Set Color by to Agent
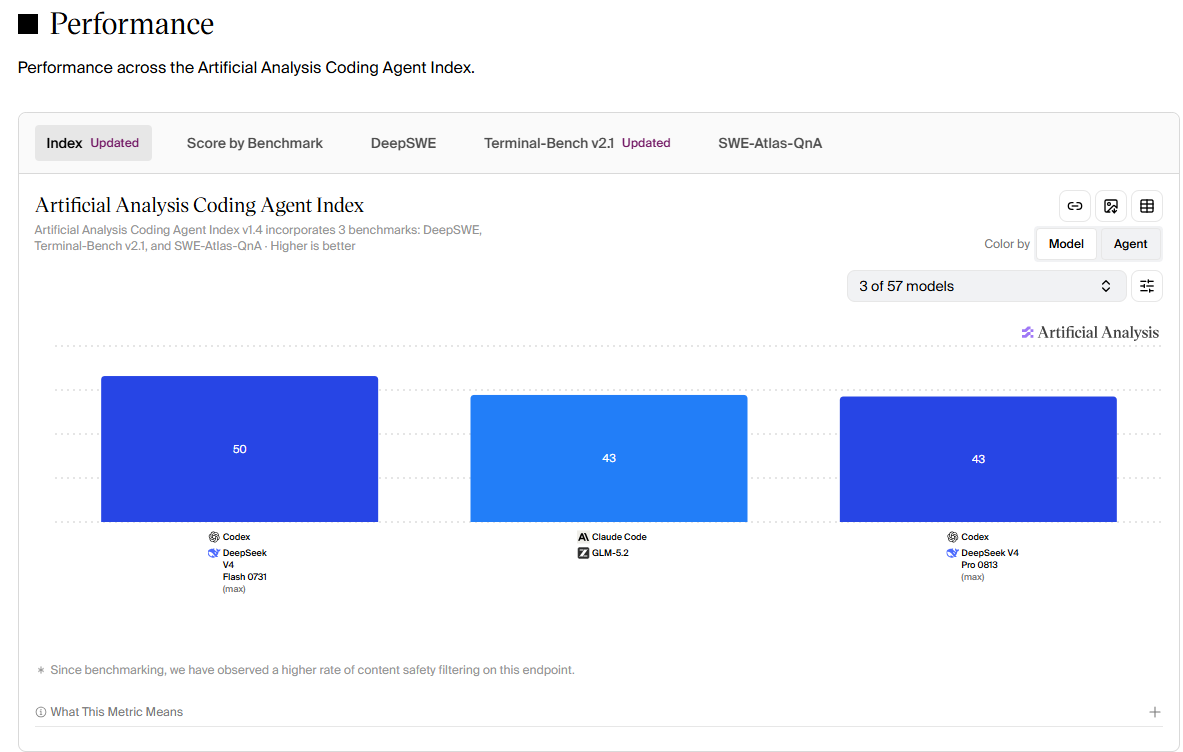Screen dimensions: 1183x752 (1130, 244)
